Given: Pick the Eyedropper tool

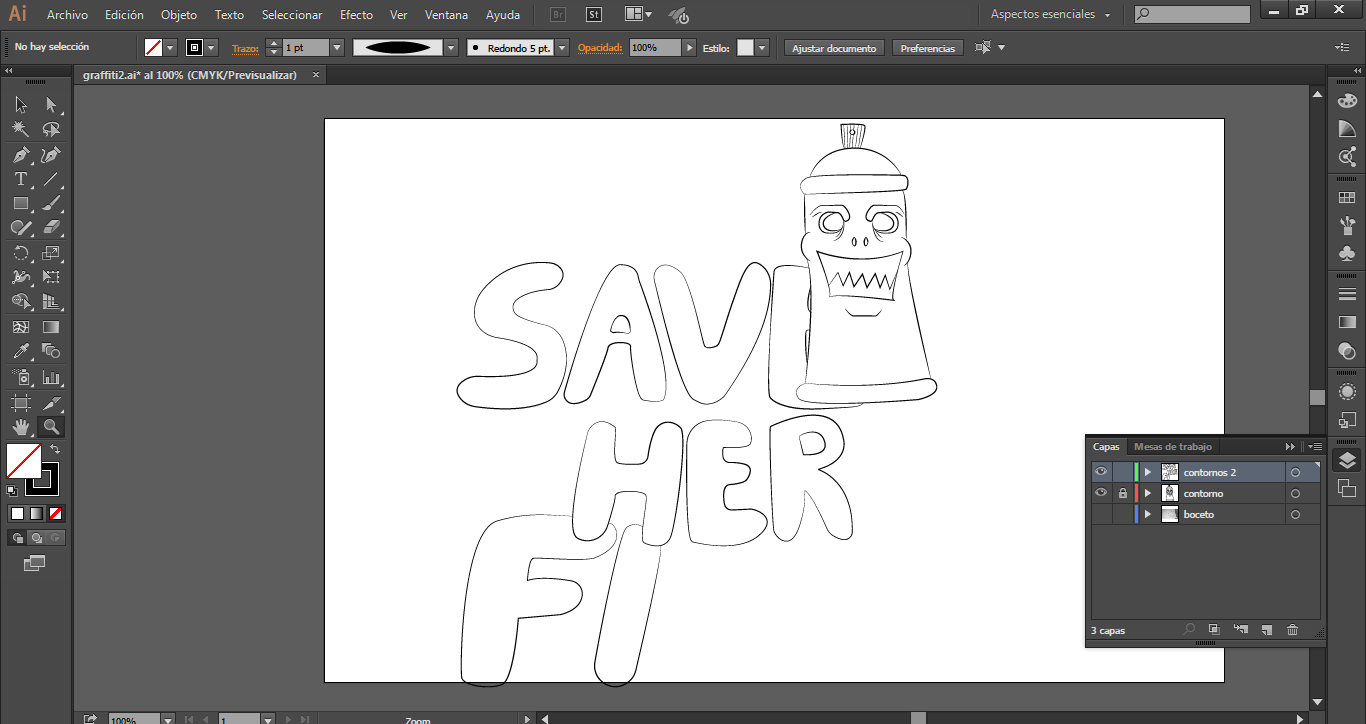Looking at the screenshot, I should pos(20,351).
